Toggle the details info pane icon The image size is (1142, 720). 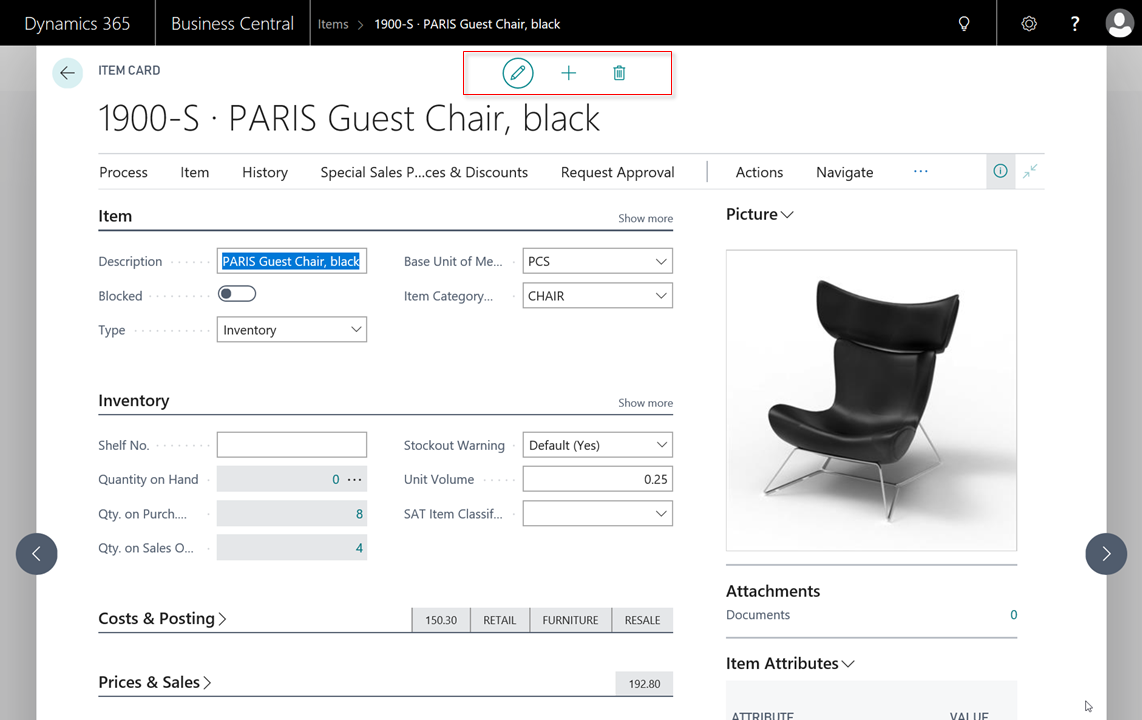(1000, 171)
